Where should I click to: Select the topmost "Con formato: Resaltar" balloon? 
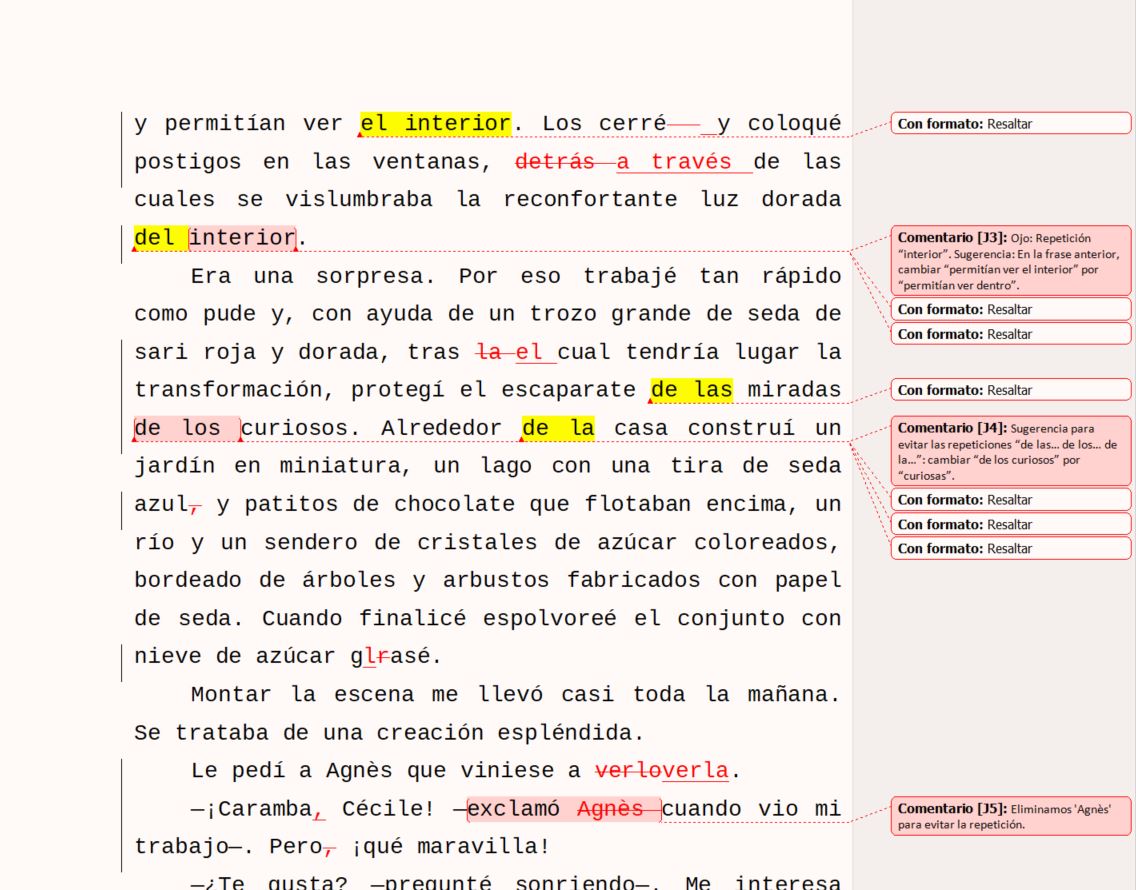click(1010, 124)
